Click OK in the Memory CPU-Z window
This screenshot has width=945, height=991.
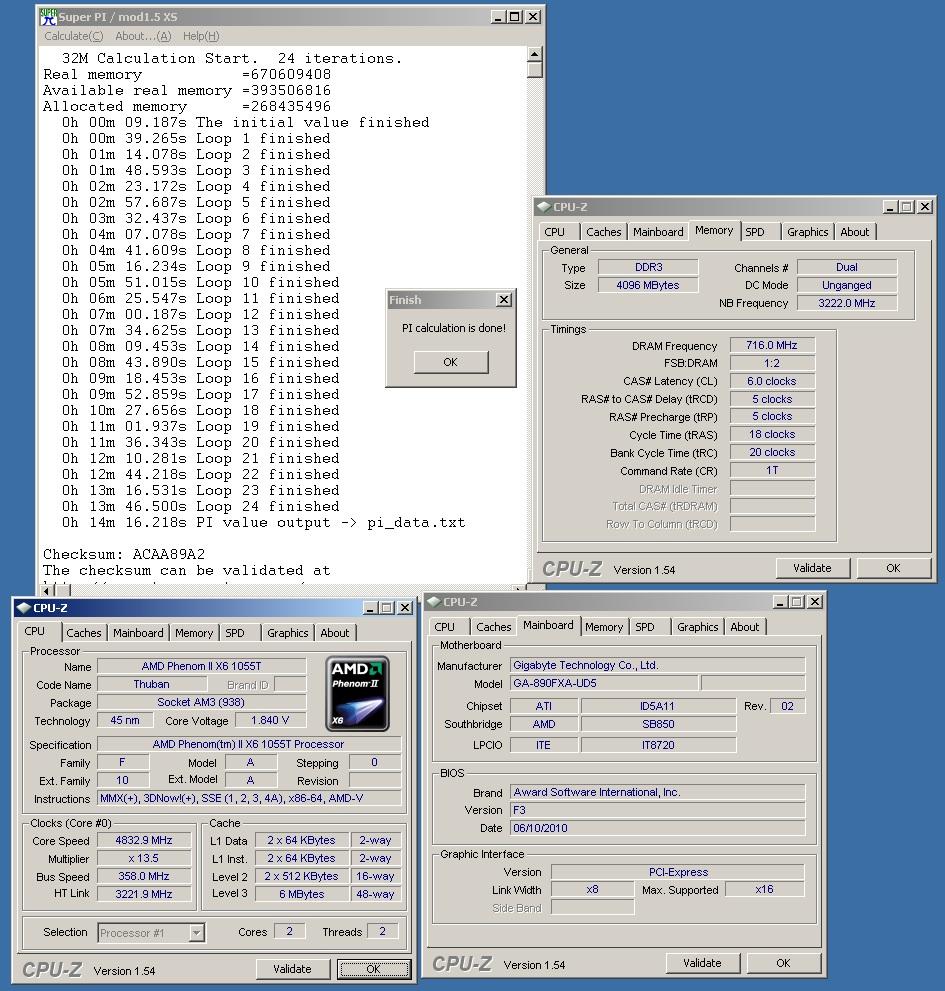[x=893, y=568]
